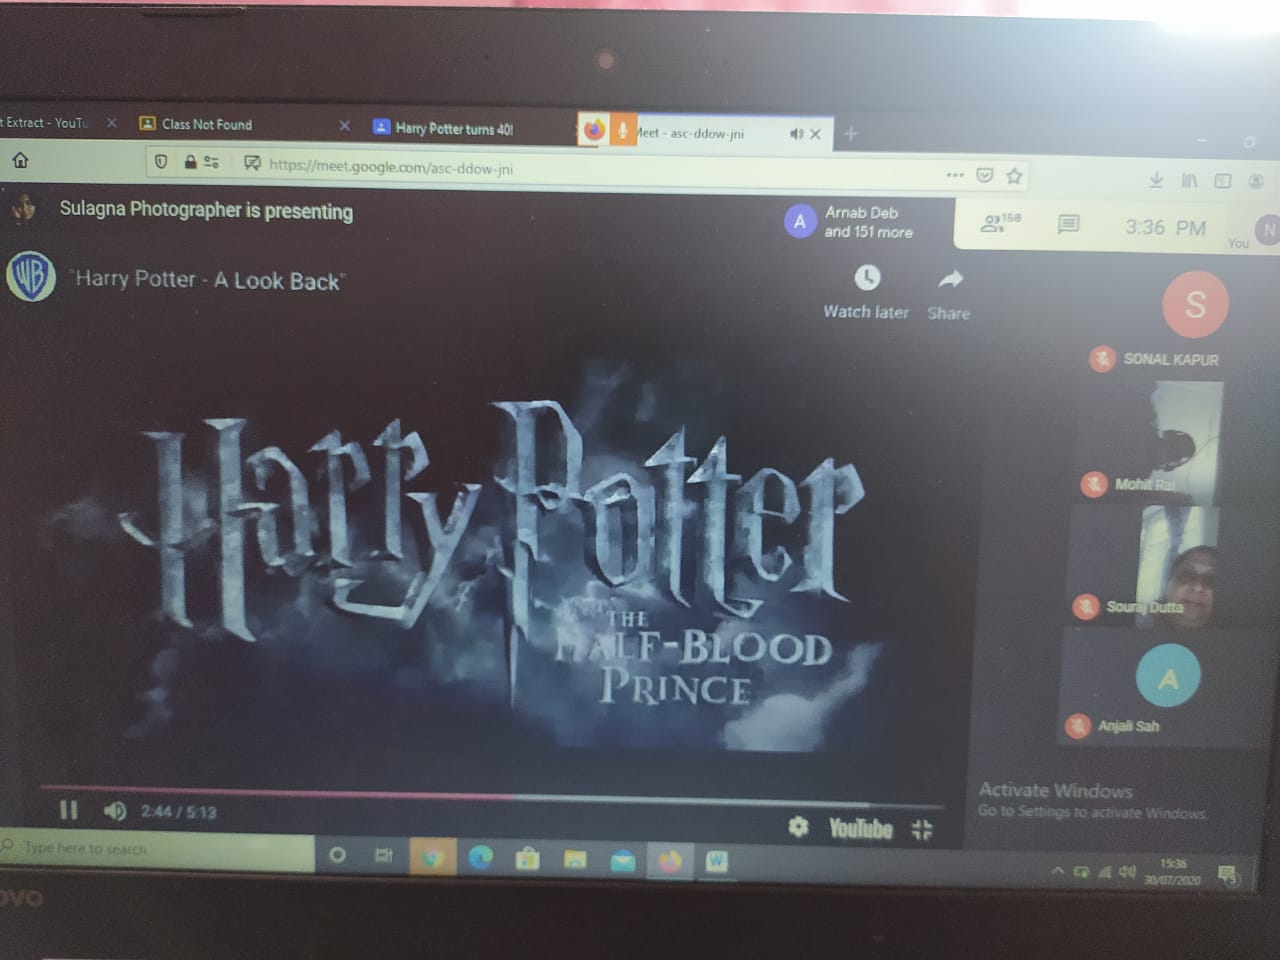Open Cortana circle on taskbar

coord(337,855)
